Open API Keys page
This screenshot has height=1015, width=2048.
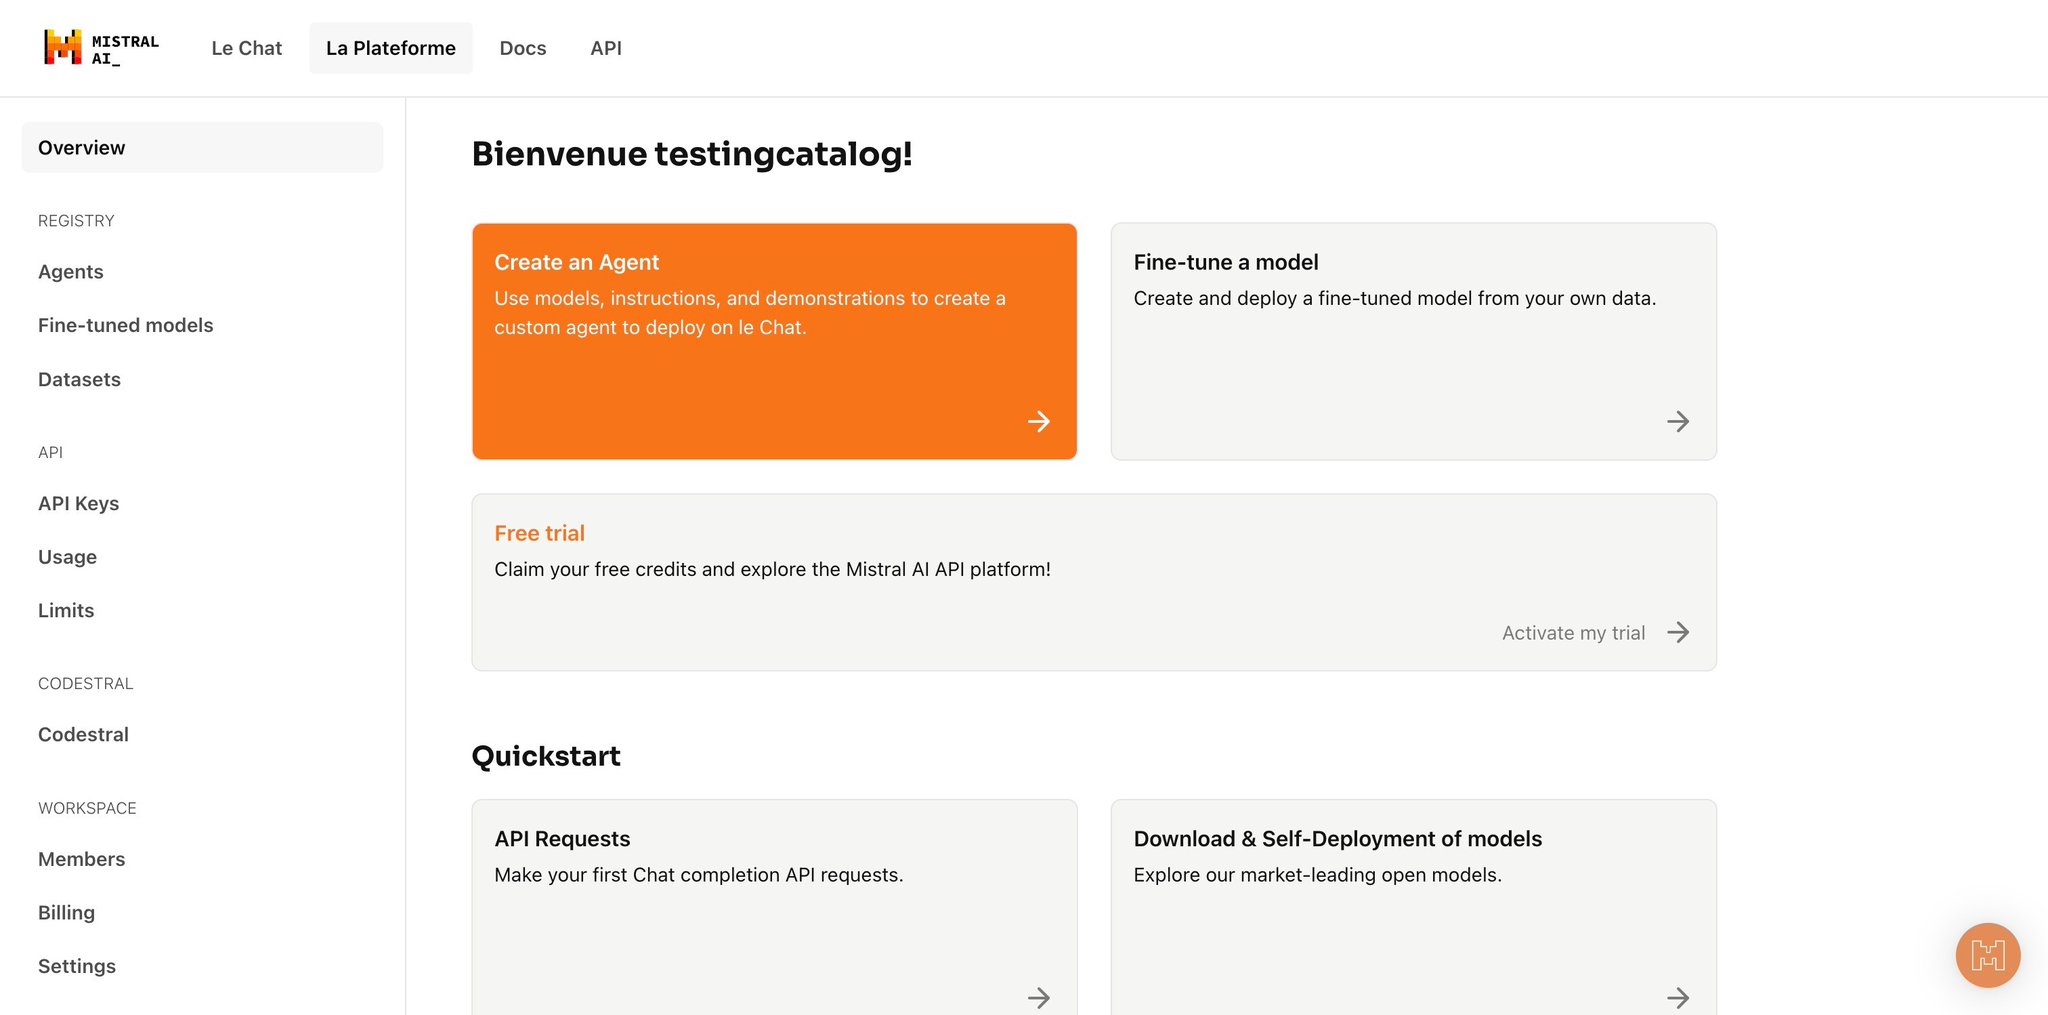pos(78,503)
